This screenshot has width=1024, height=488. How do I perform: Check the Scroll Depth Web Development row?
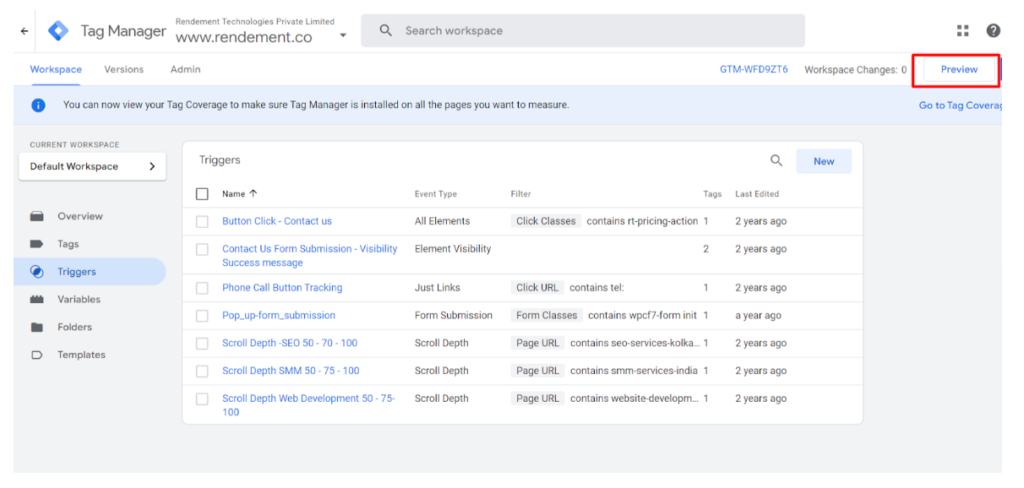pyautogui.click(x=202, y=399)
